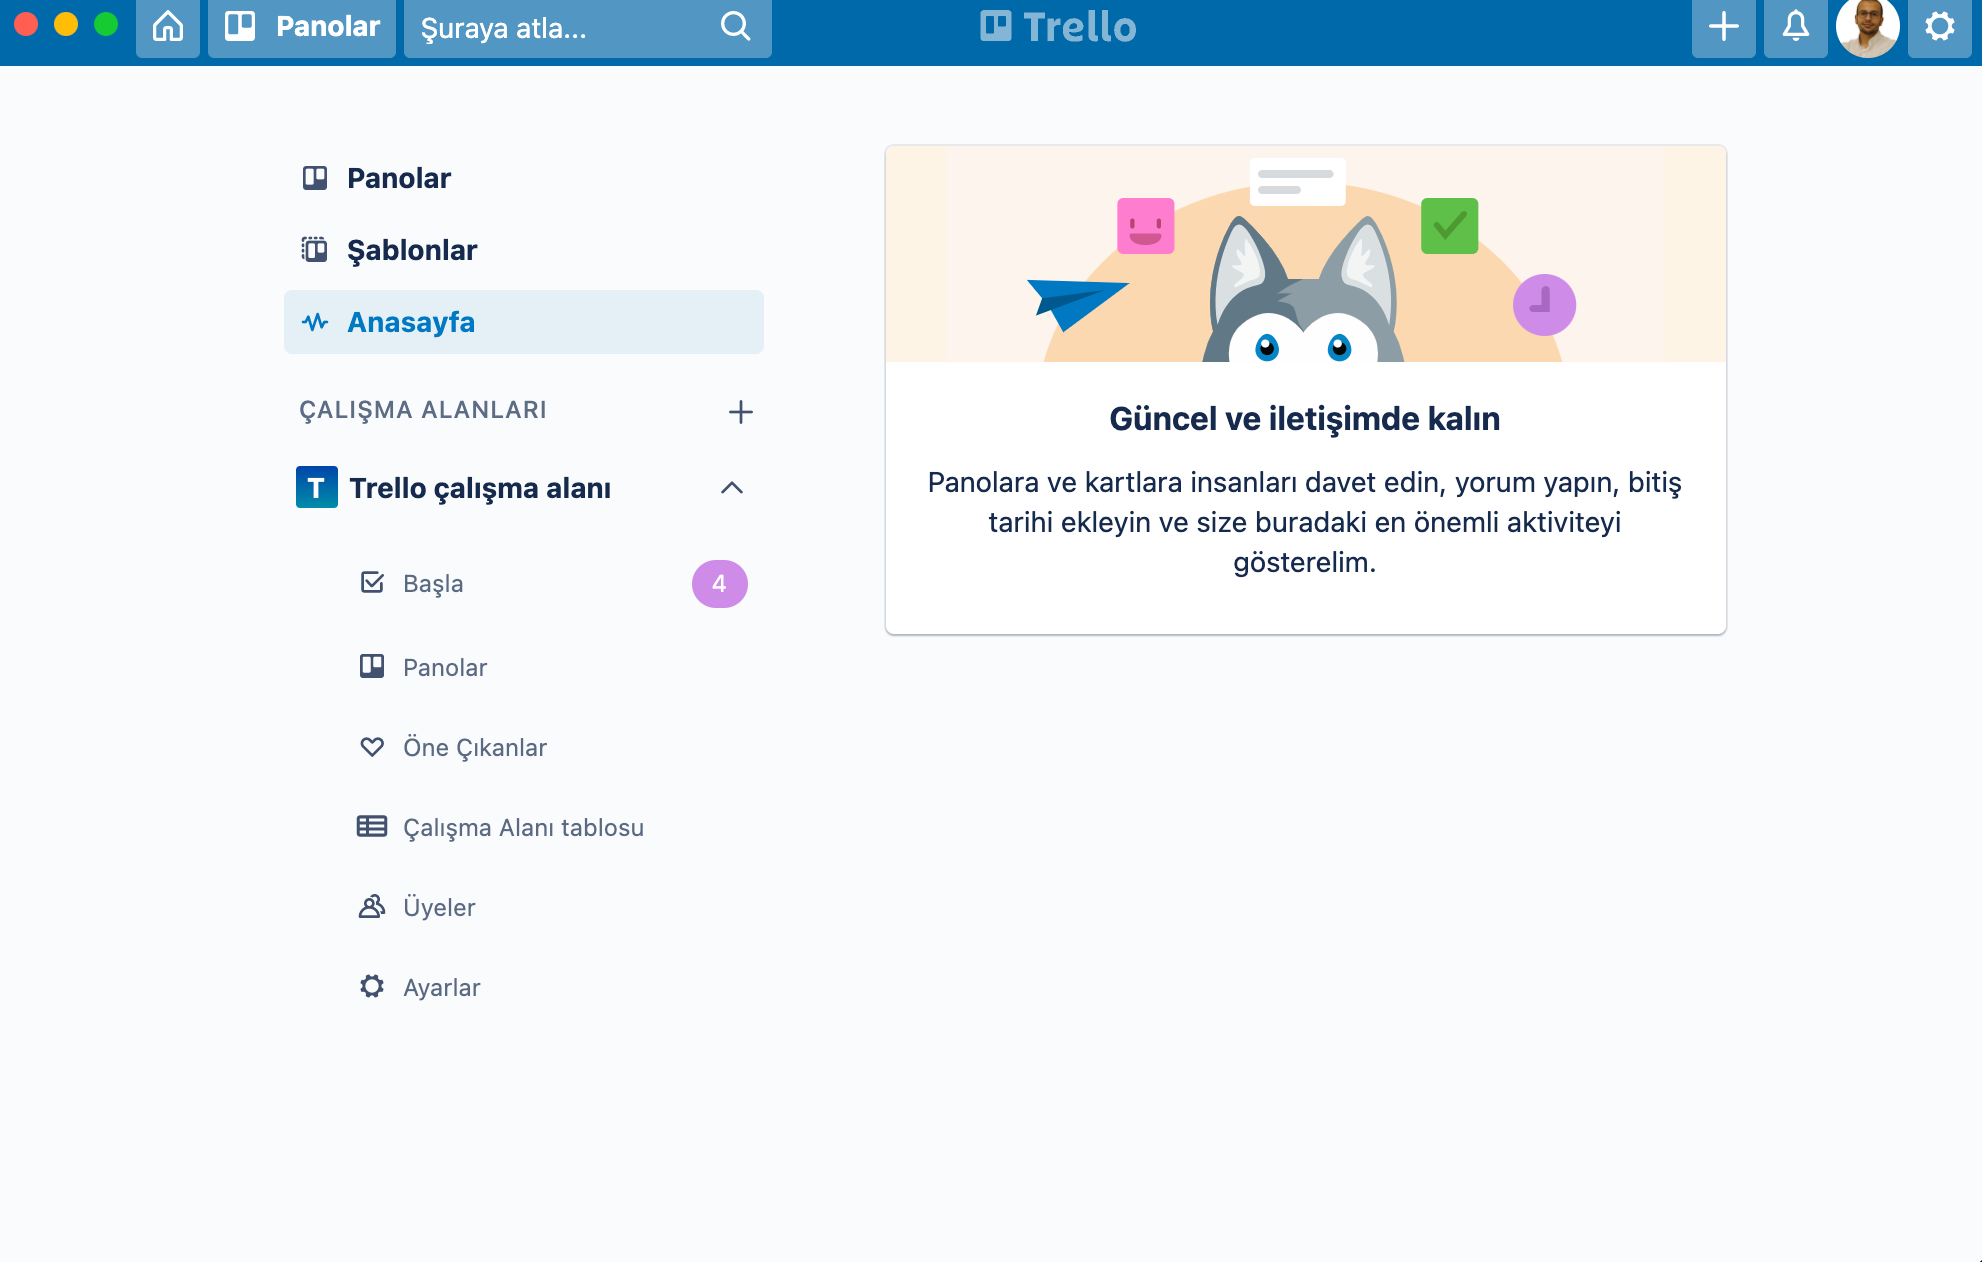
Task: Click the gear icon beside Ayarlar
Action: tap(372, 986)
